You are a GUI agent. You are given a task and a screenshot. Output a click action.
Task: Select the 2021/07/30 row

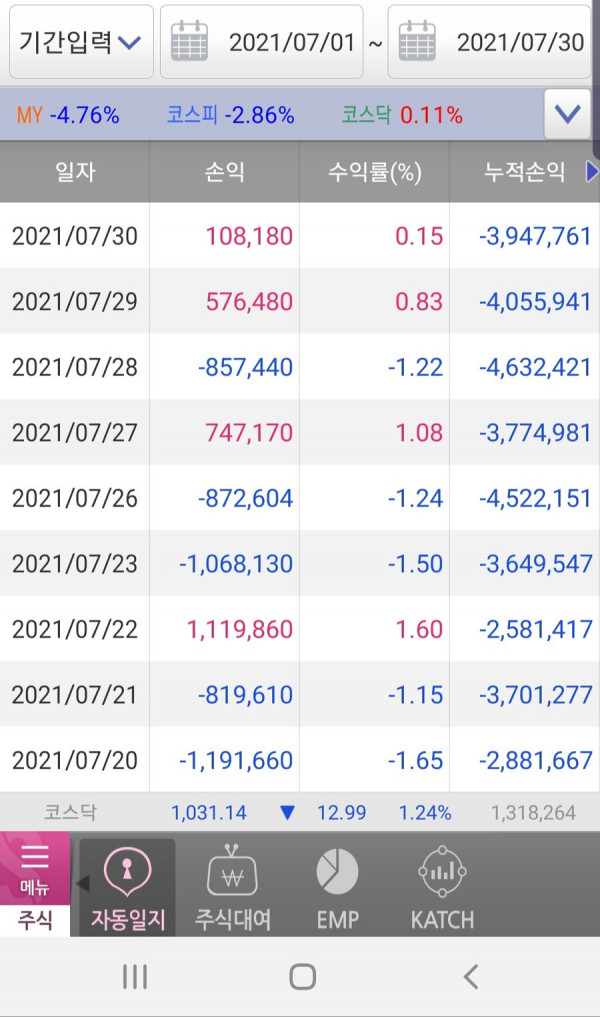[x=300, y=235]
